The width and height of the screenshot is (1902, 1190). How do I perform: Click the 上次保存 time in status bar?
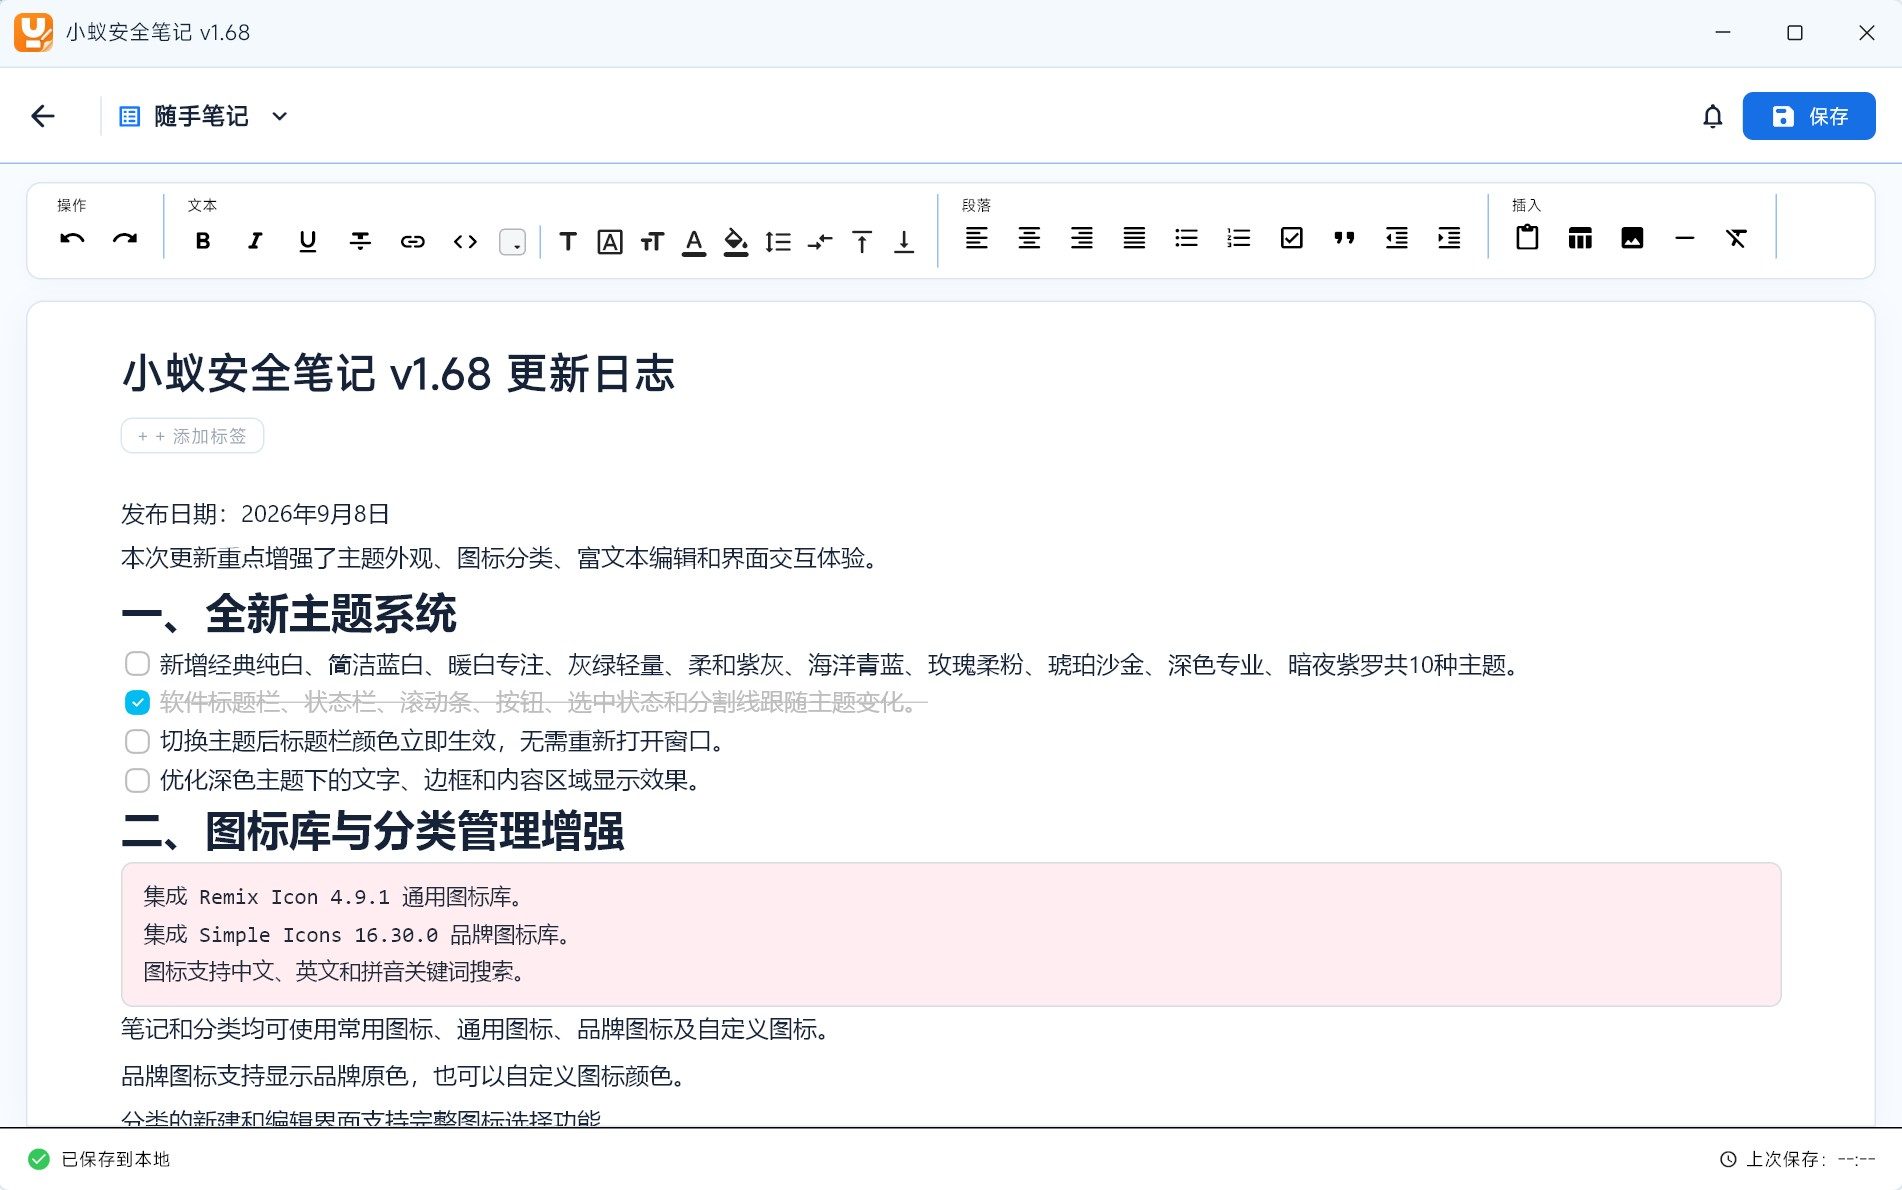coord(1797,1159)
